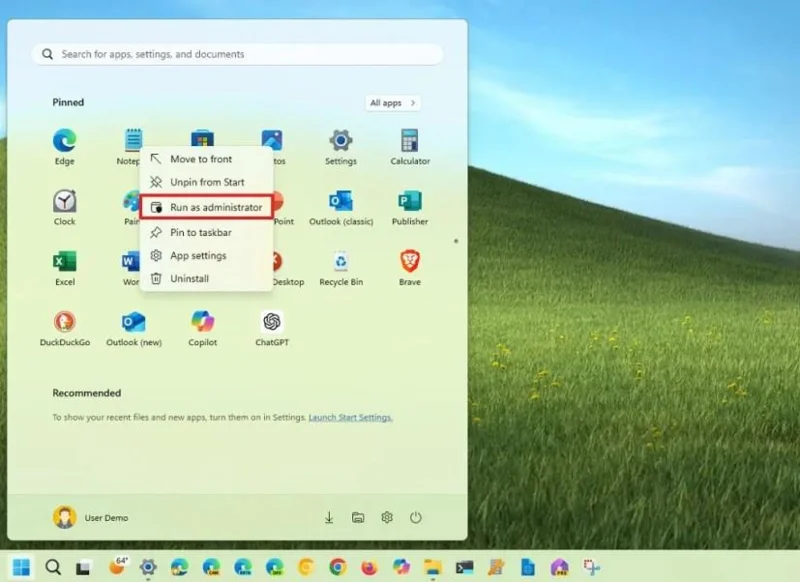Open Snipping Tool on the taskbar
This screenshot has width=800, height=582.
point(592,567)
